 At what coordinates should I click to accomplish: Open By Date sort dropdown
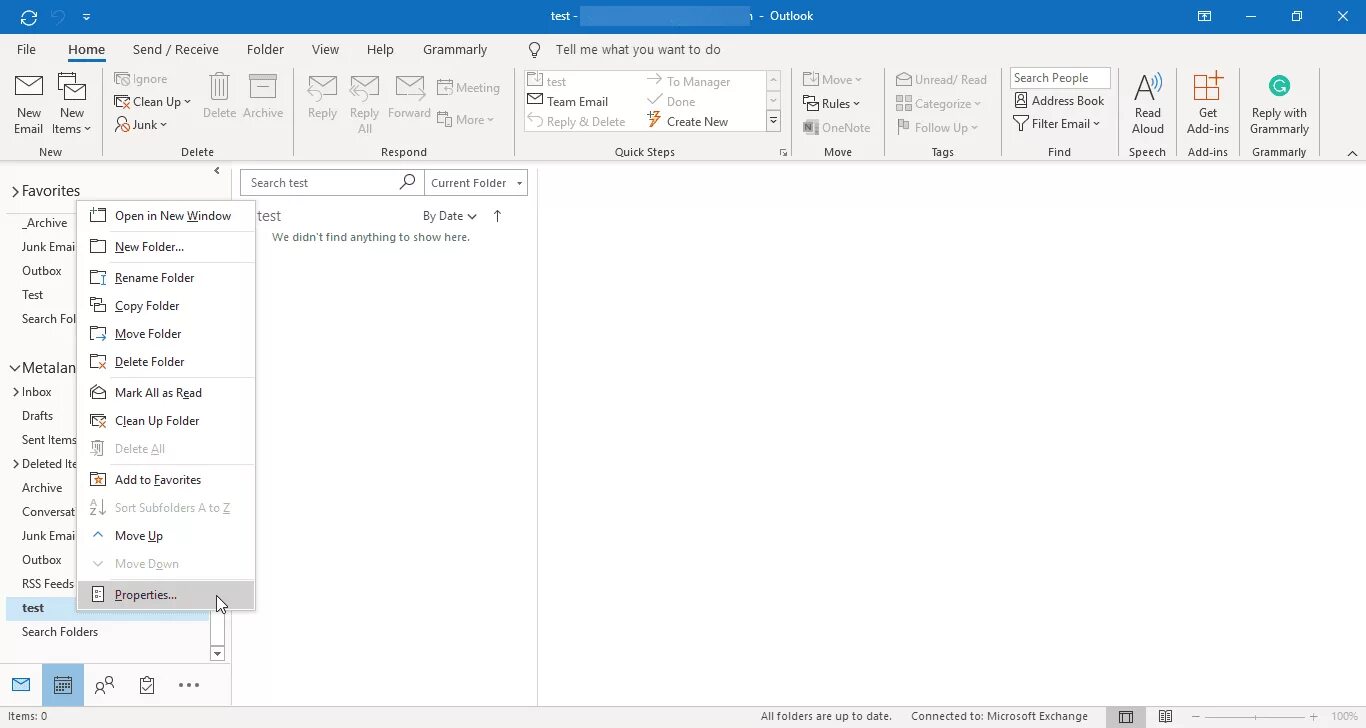[x=450, y=216]
